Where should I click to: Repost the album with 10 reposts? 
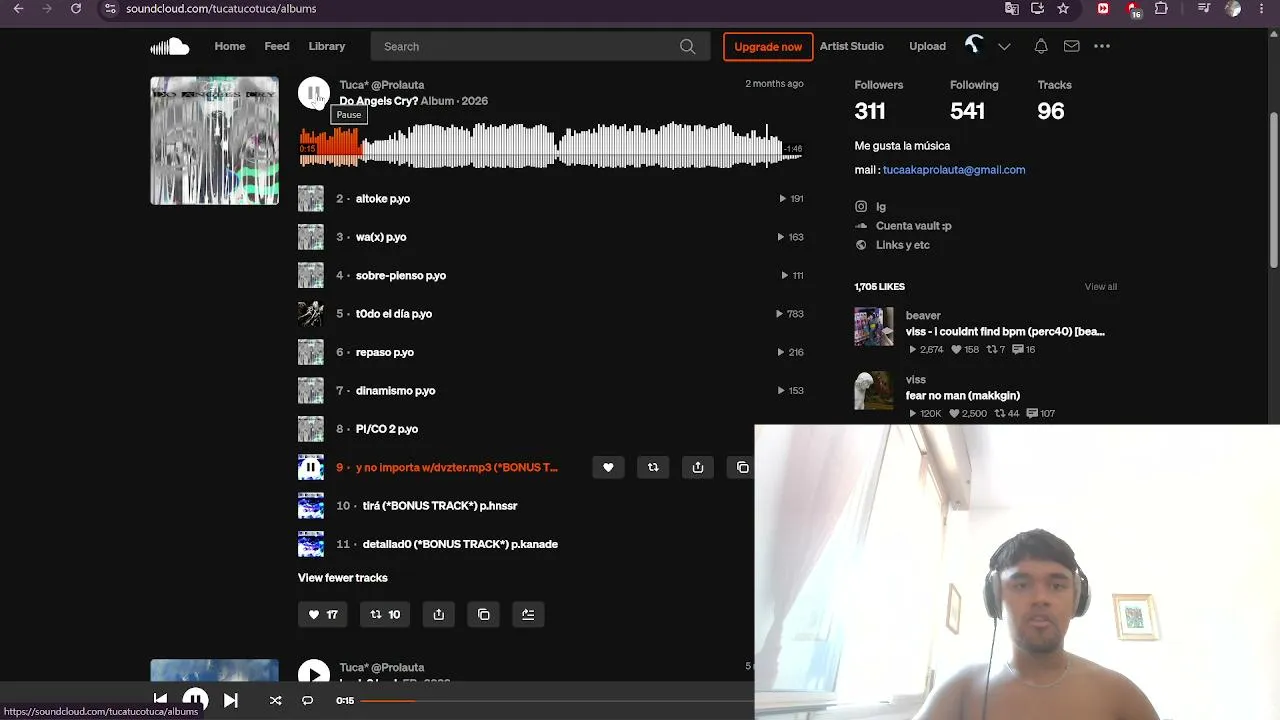coord(385,614)
